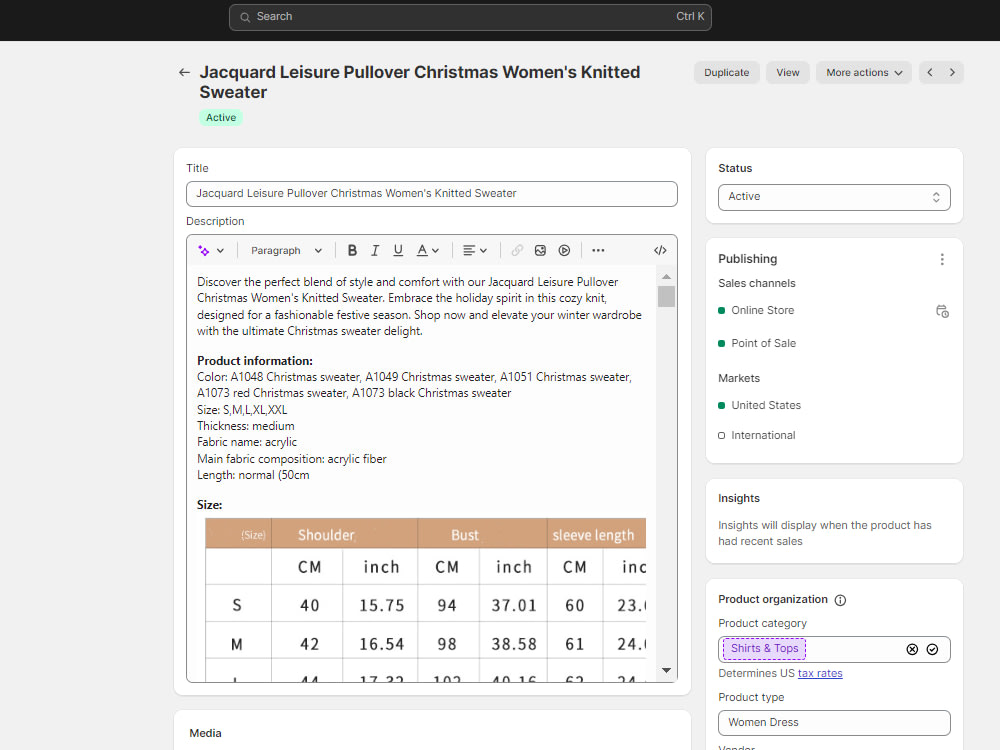1000x750 pixels.
Task: Click the Product information heading
Action: (255, 361)
